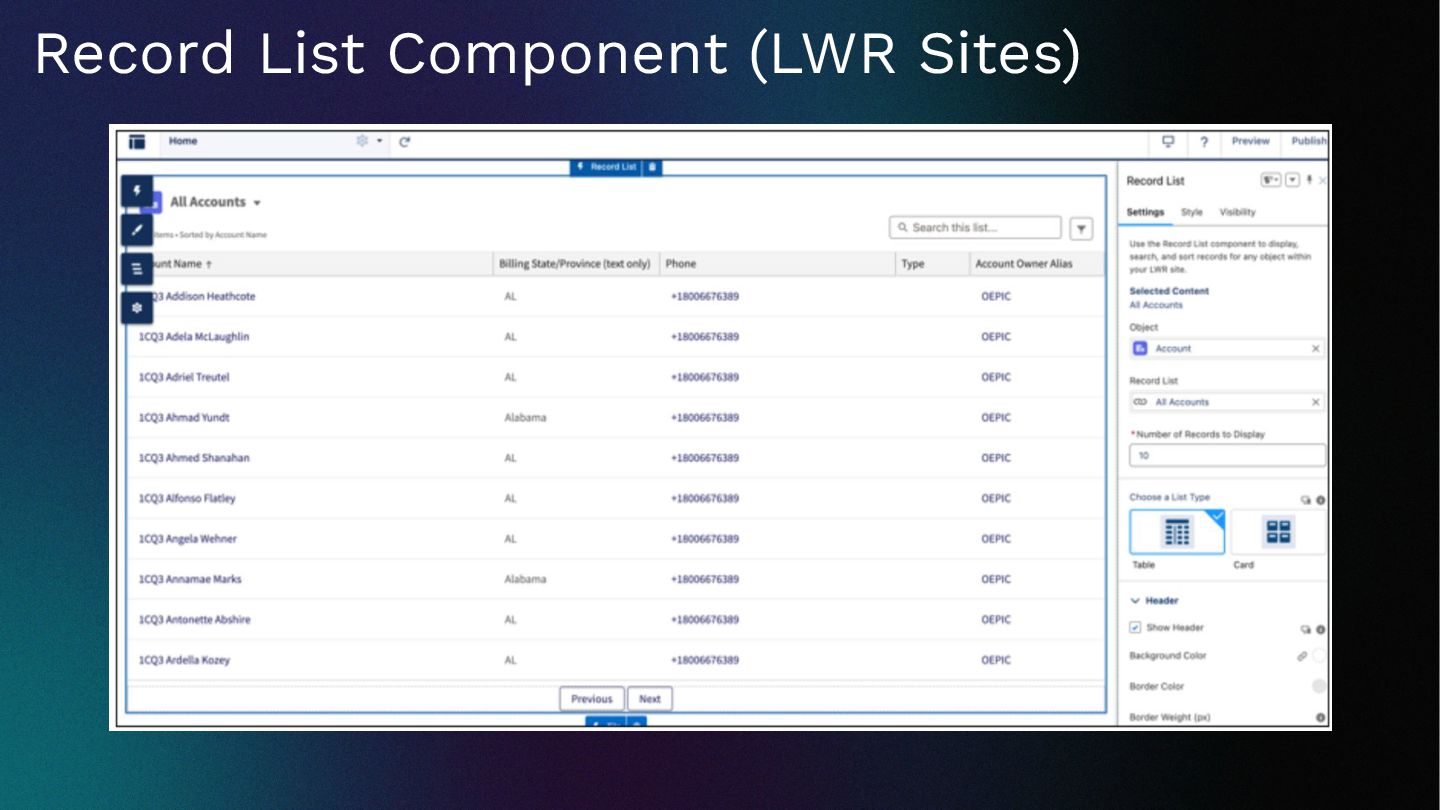Open the 1CQ3 Angela Wehner account link
The height and width of the screenshot is (810, 1440).
click(x=188, y=539)
